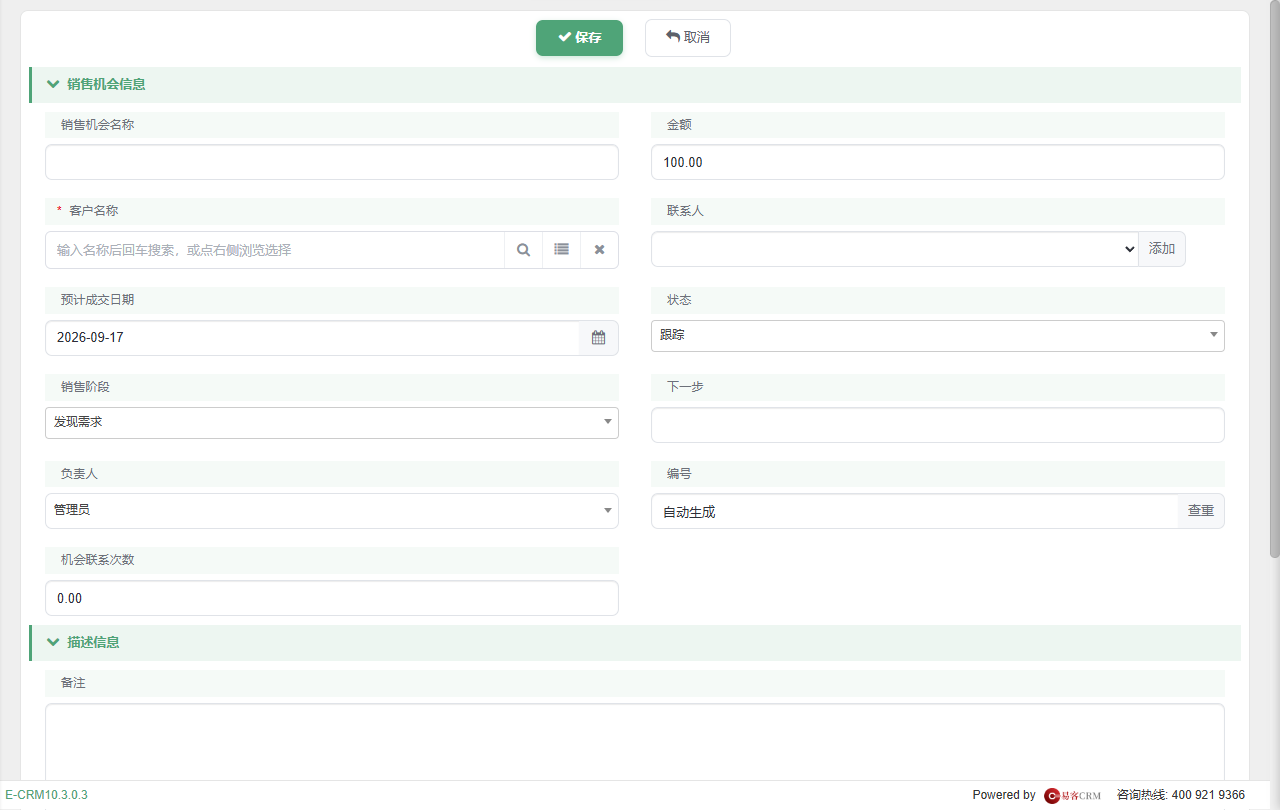Click inside the 备注 text area
The height and width of the screenshot is (810, 1280).
pyautogui.click(x=635, y=742)
